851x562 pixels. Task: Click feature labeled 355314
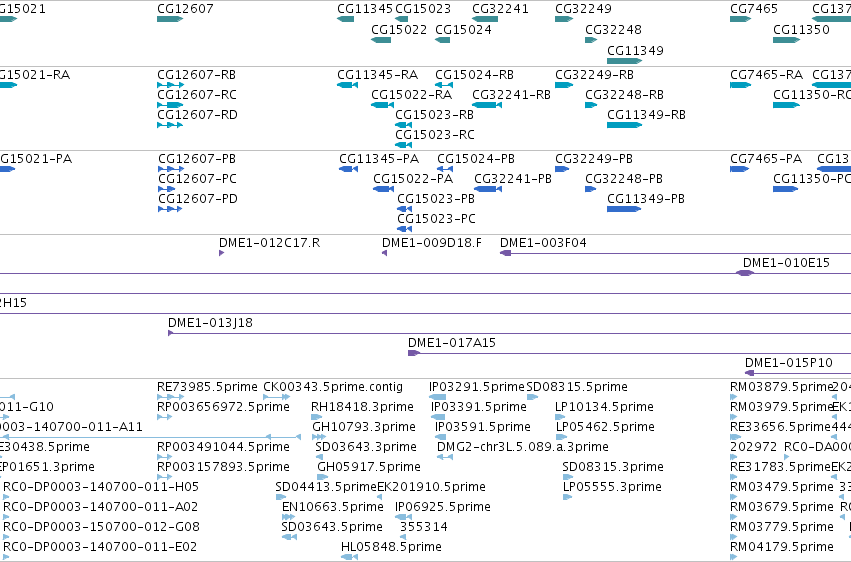point(424,527)
